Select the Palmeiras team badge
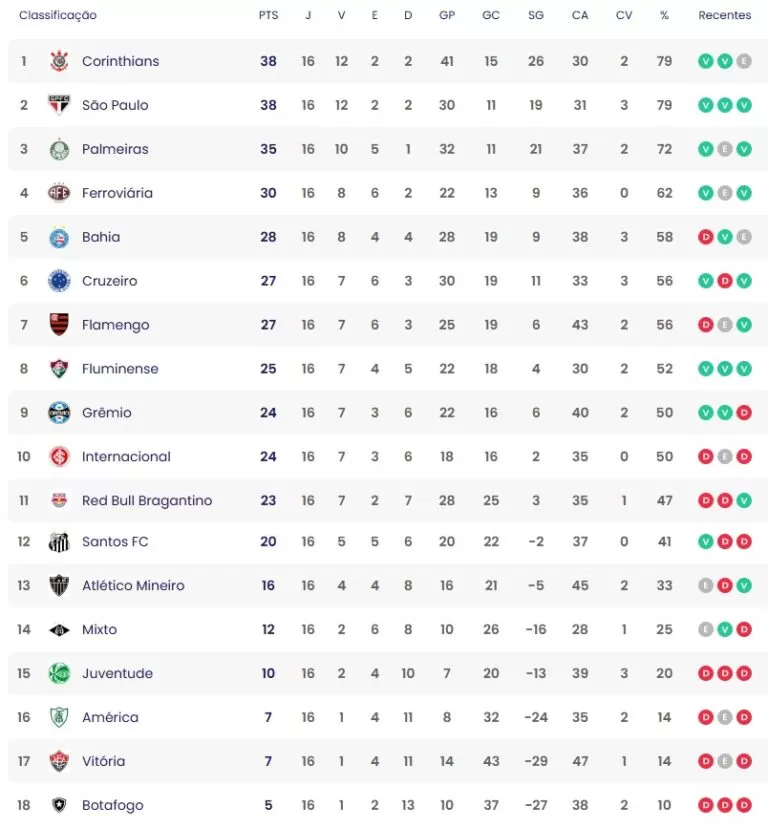The width and height of the screenshot is (768, 828). point(59,149)
